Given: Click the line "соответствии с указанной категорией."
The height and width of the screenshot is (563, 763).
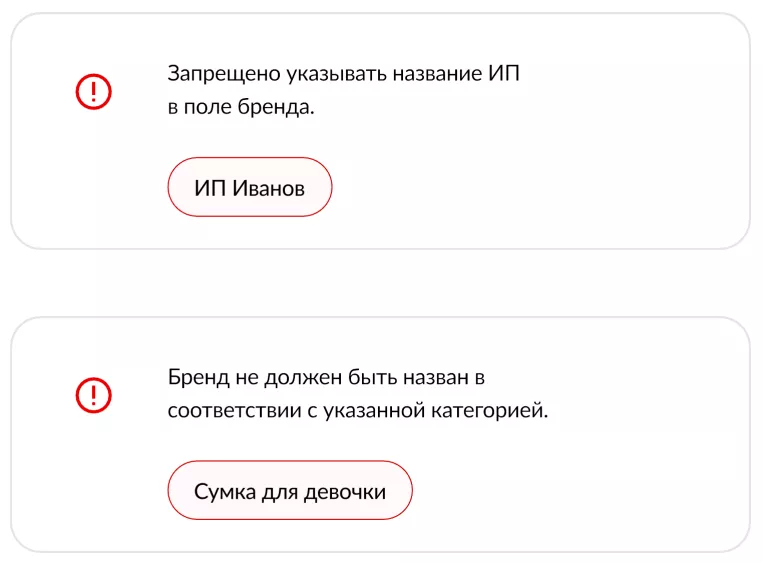Looking at the screenshot, I should point(358,411).
